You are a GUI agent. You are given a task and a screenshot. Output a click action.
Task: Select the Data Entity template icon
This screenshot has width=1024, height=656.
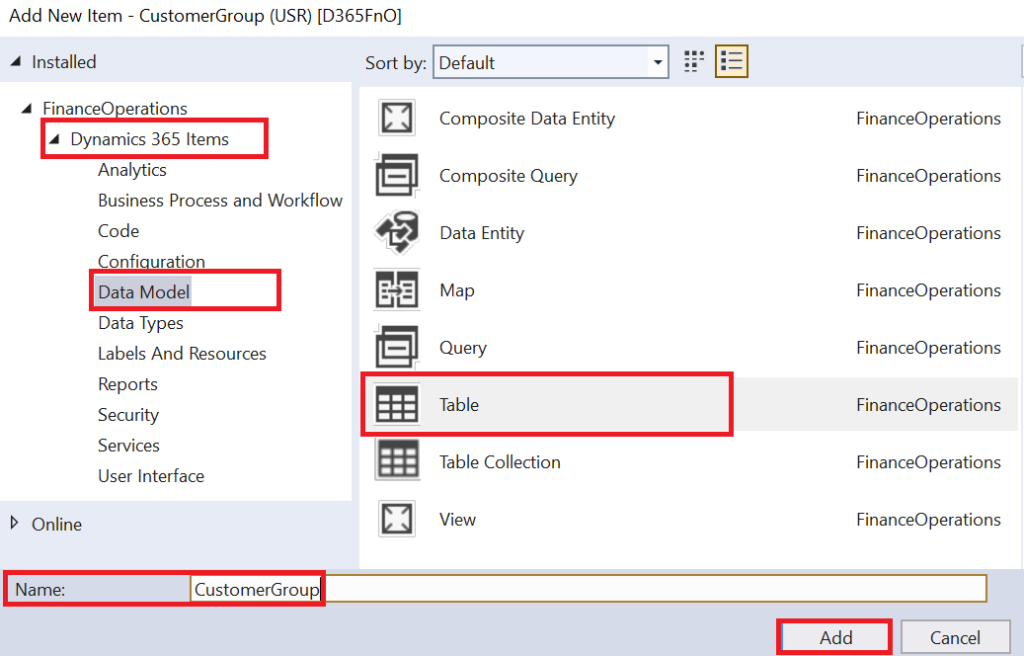click(397, 232)
